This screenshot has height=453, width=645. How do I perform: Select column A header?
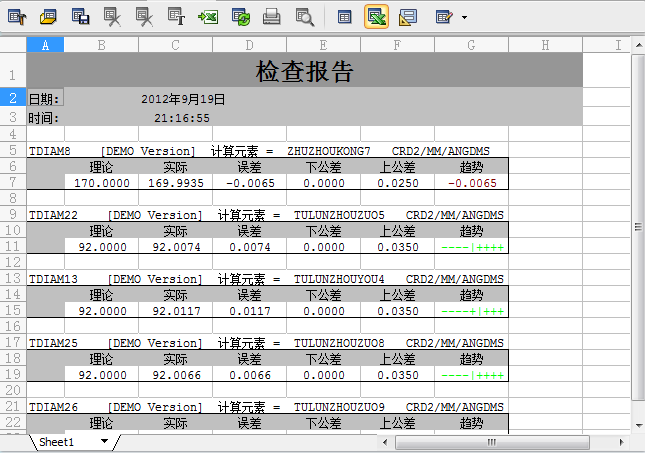45,44
